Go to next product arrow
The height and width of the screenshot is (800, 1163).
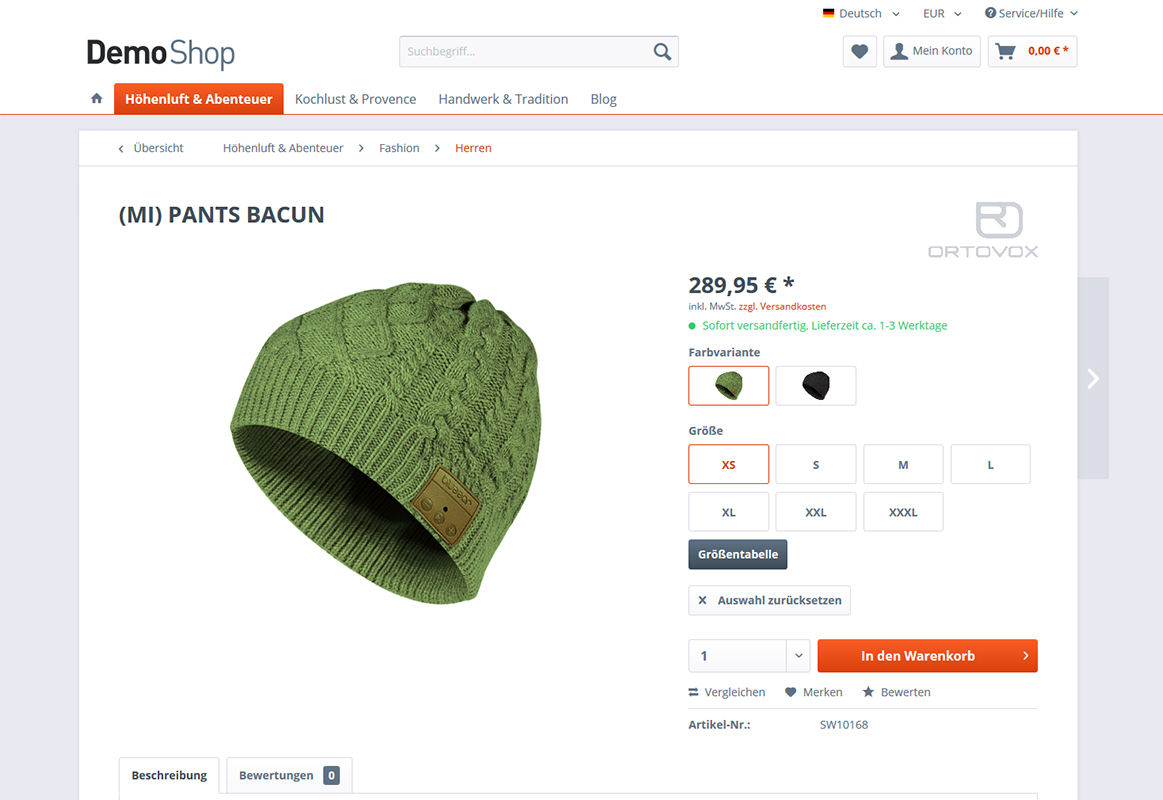(1093, 378)
